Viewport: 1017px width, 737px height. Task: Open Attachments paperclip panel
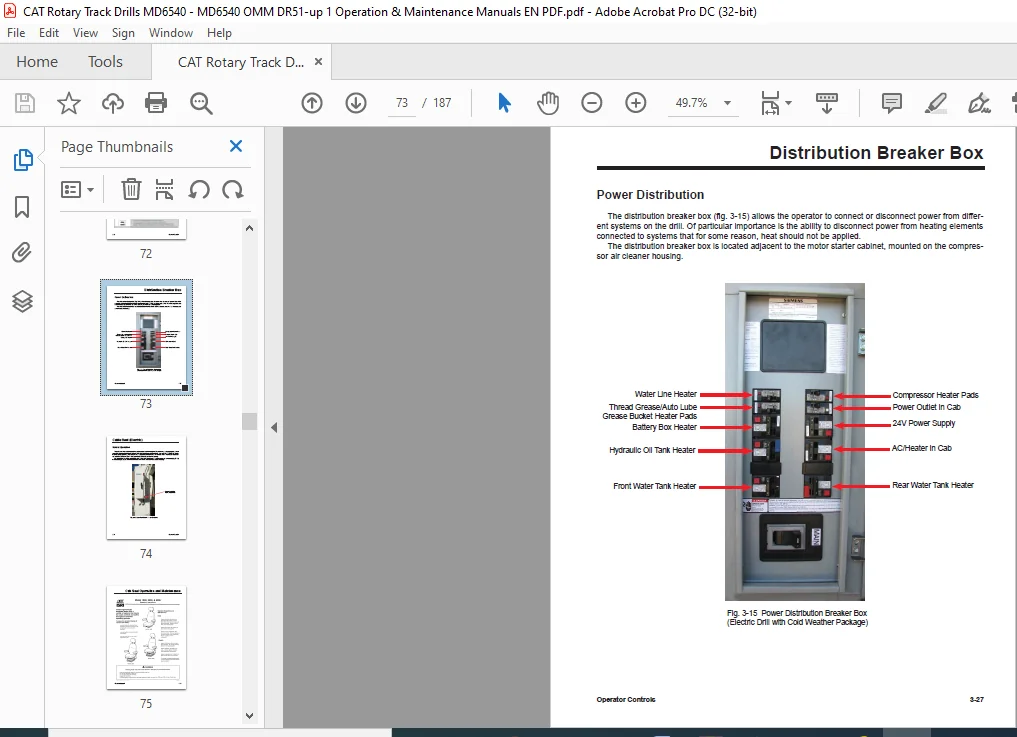click(x=21, y=253)
